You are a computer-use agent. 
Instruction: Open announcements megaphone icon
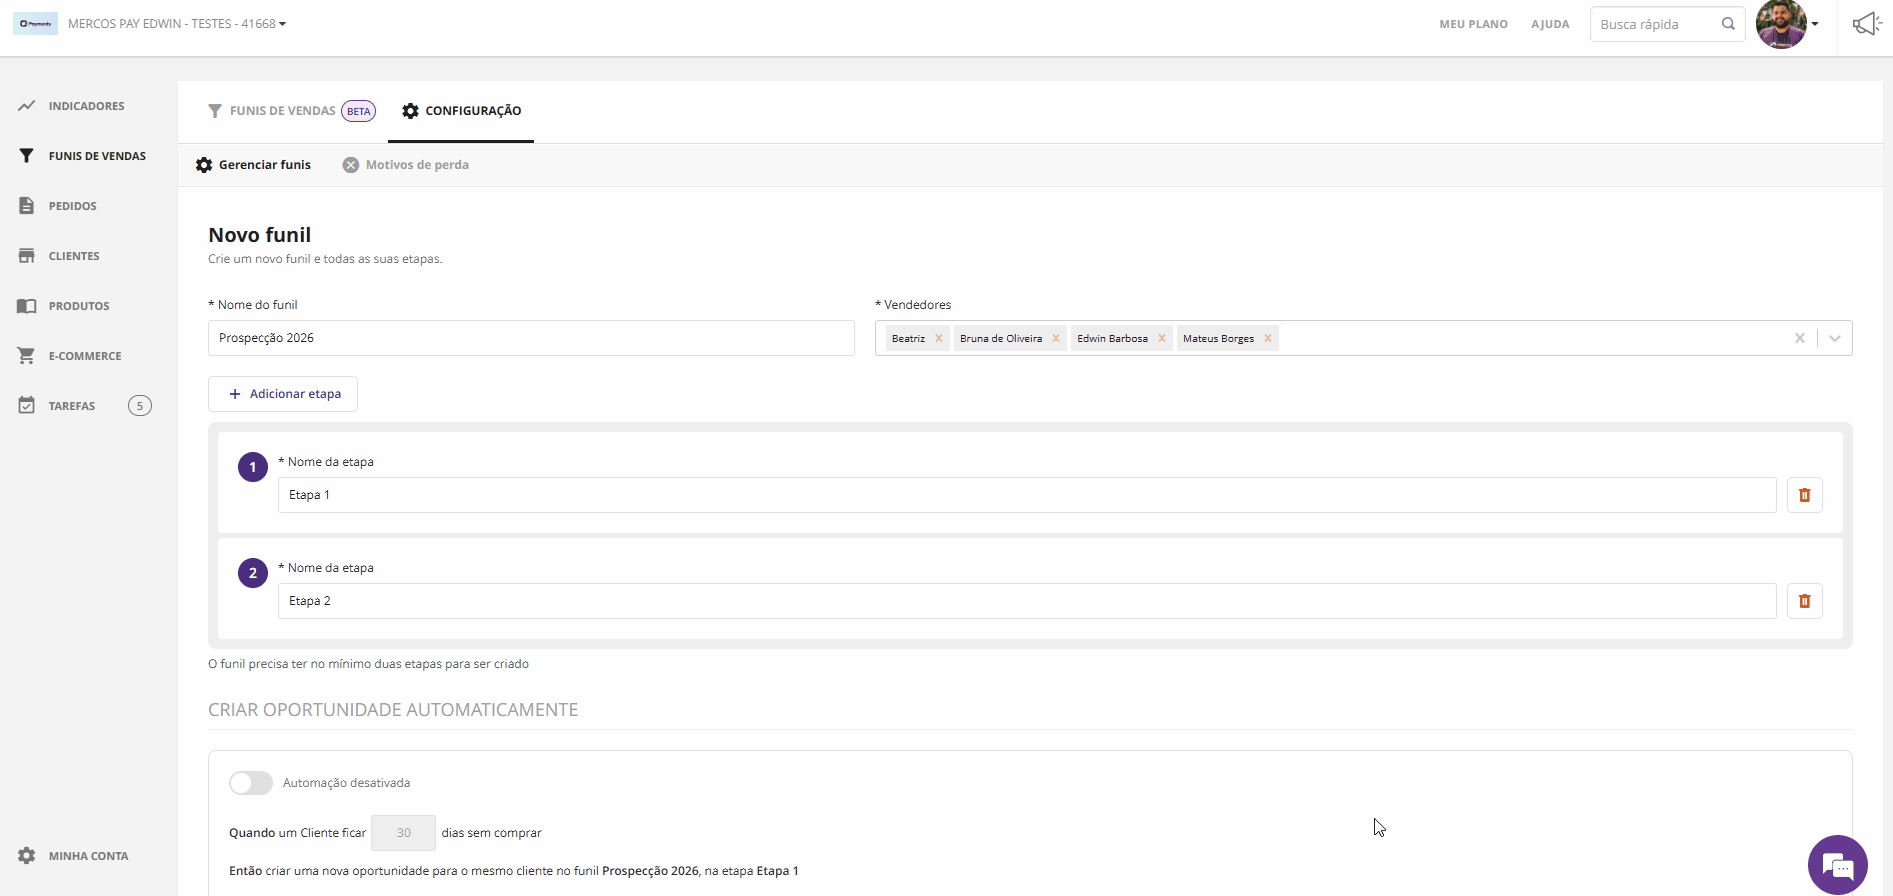click(x=1866, y=24)
